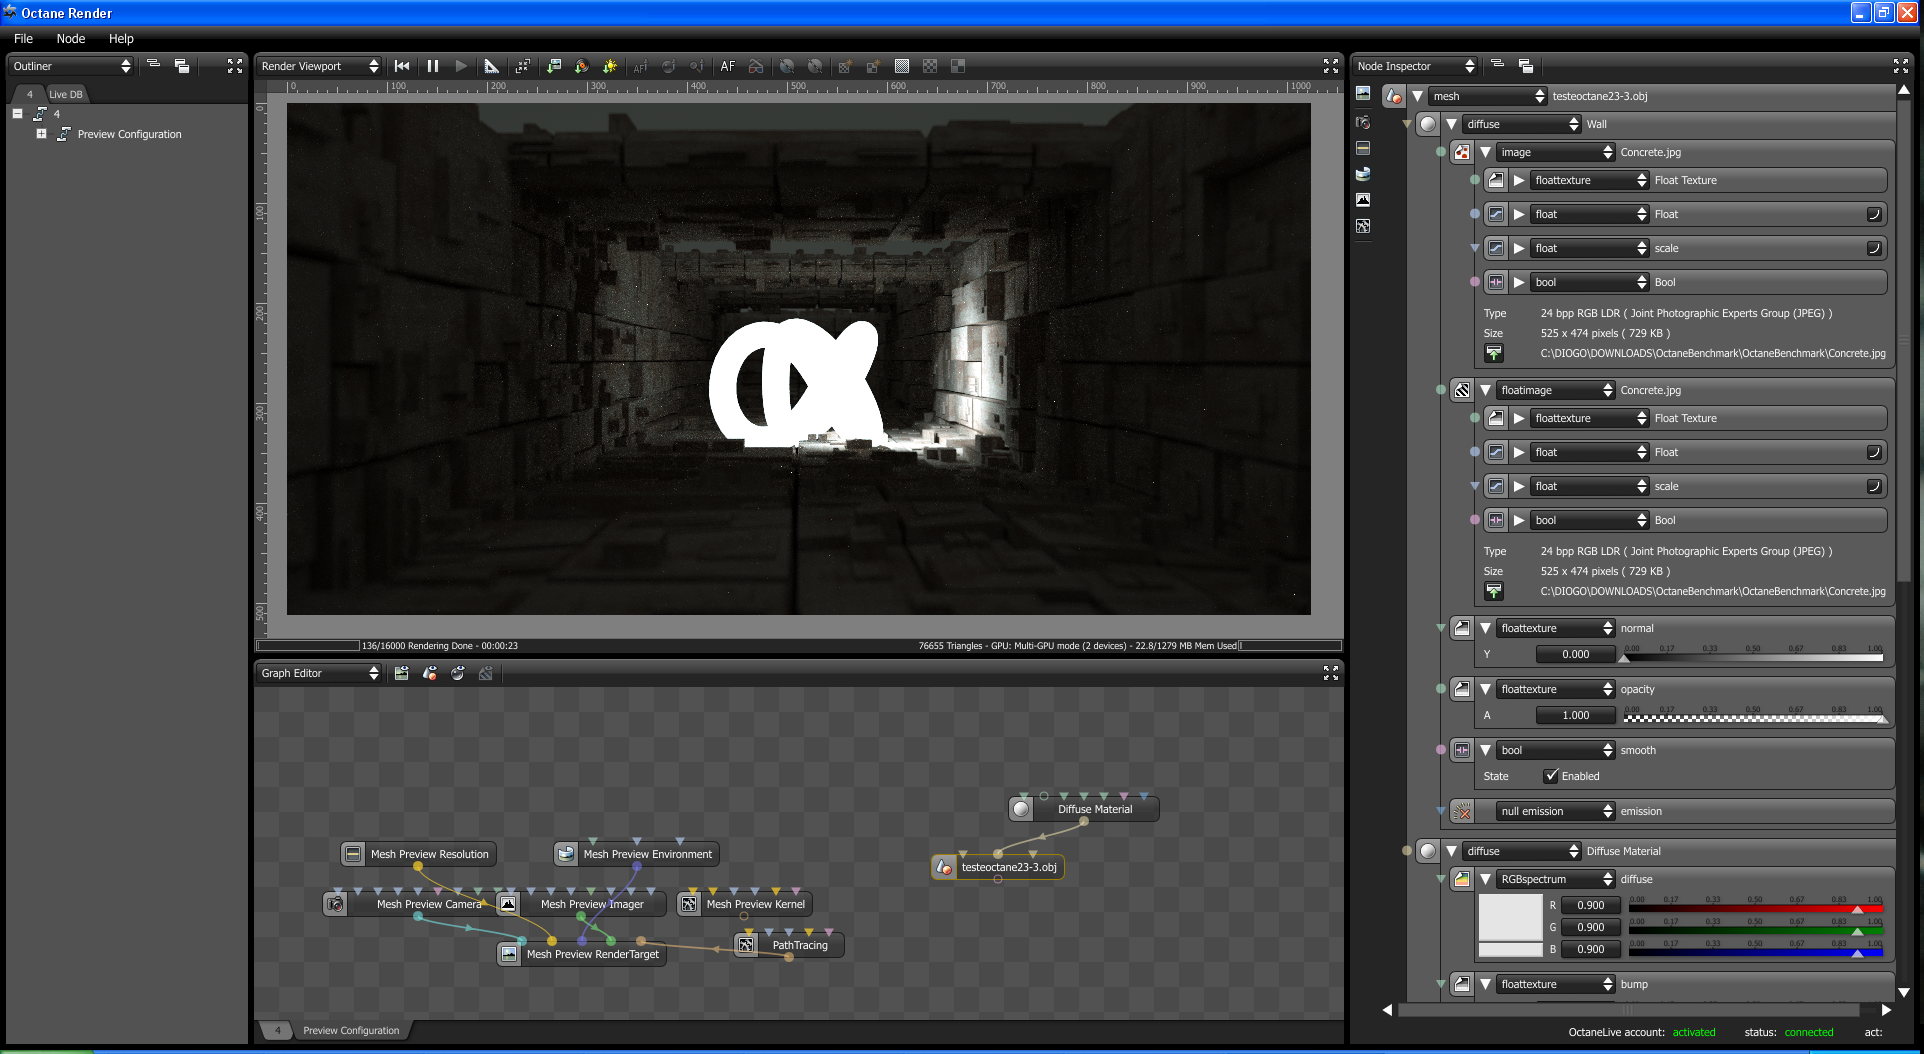Open the Node menu
This screenshot has width=1924, height=1054.
click(71, 38)
